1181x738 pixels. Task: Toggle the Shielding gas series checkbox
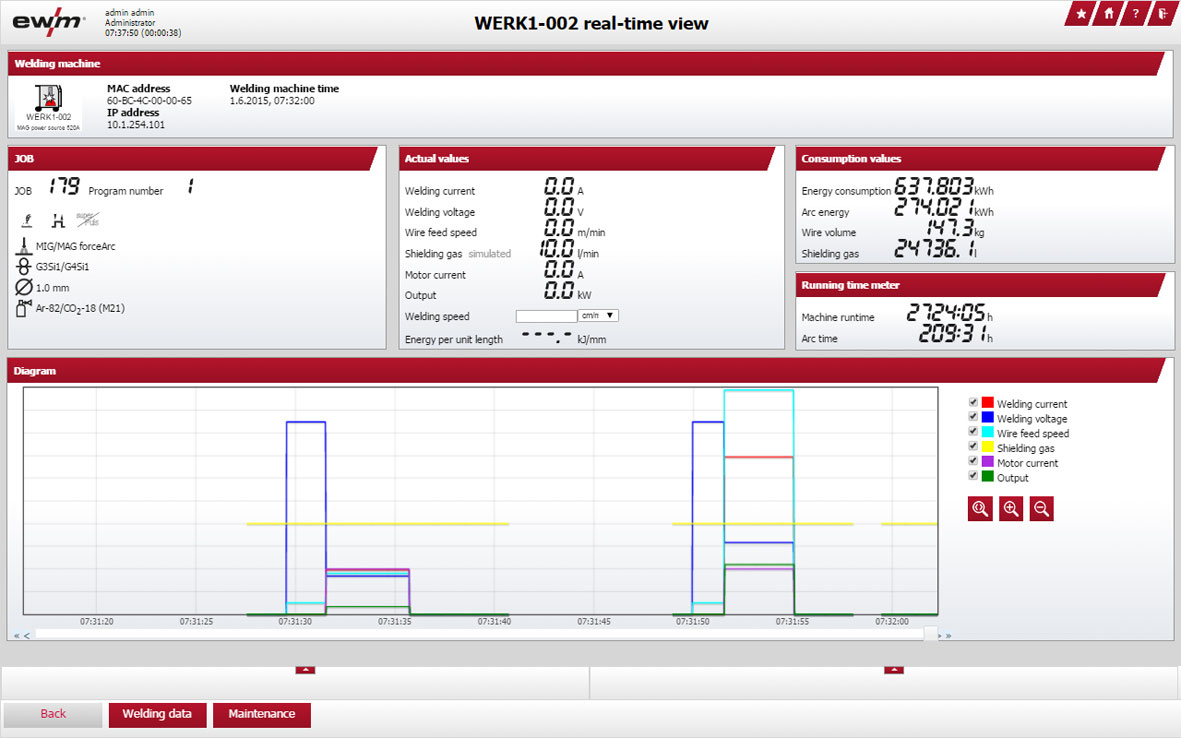coord(973,447)
